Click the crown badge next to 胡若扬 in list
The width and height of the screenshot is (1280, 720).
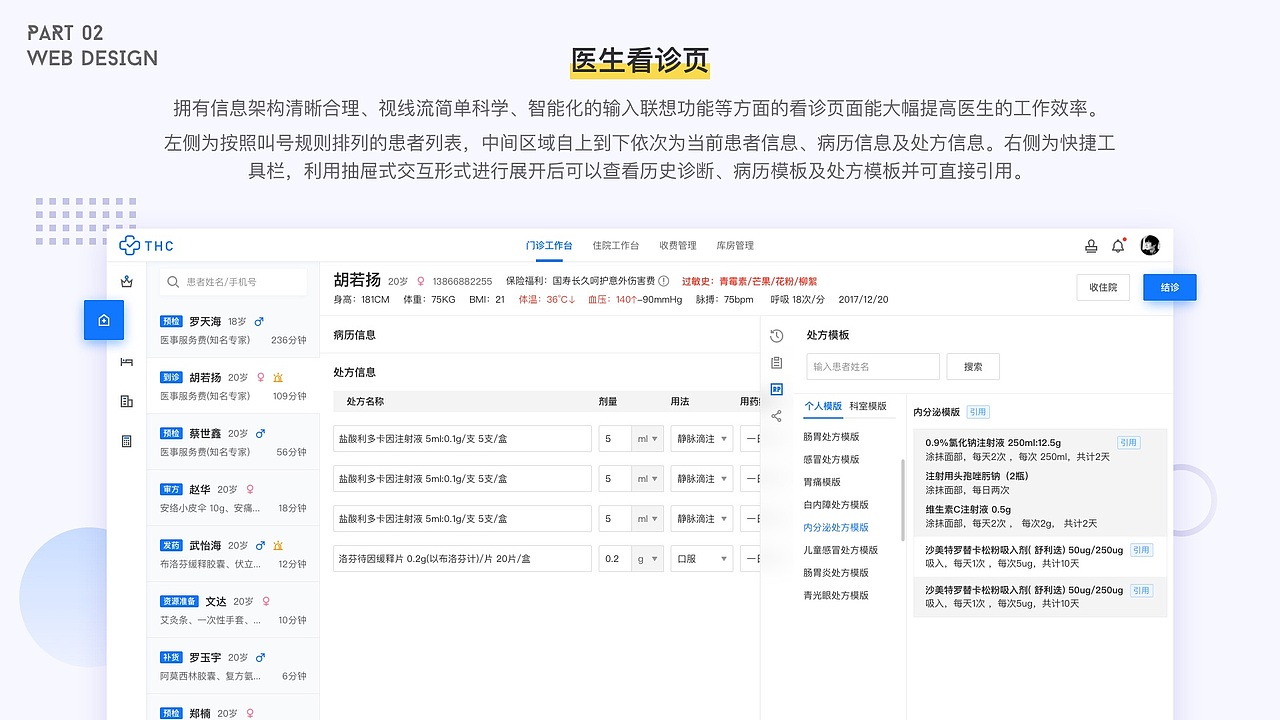[x=278, y=378]
